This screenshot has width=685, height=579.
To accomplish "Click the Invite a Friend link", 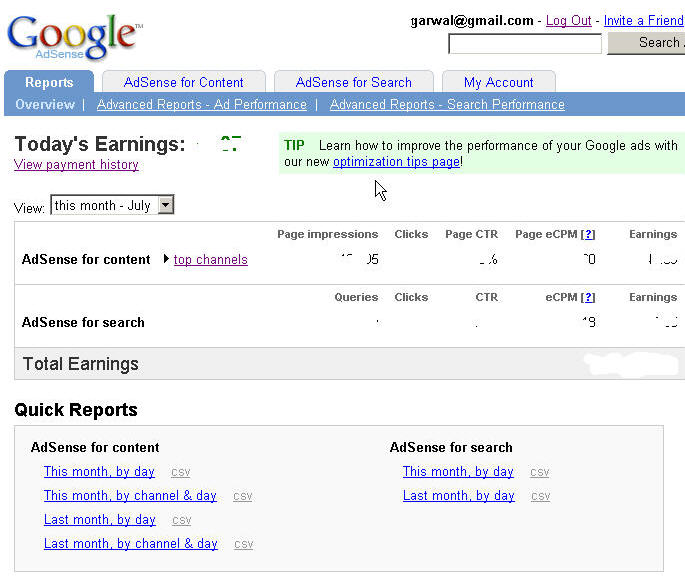I will pyautogui.click(x=643, y=21).
